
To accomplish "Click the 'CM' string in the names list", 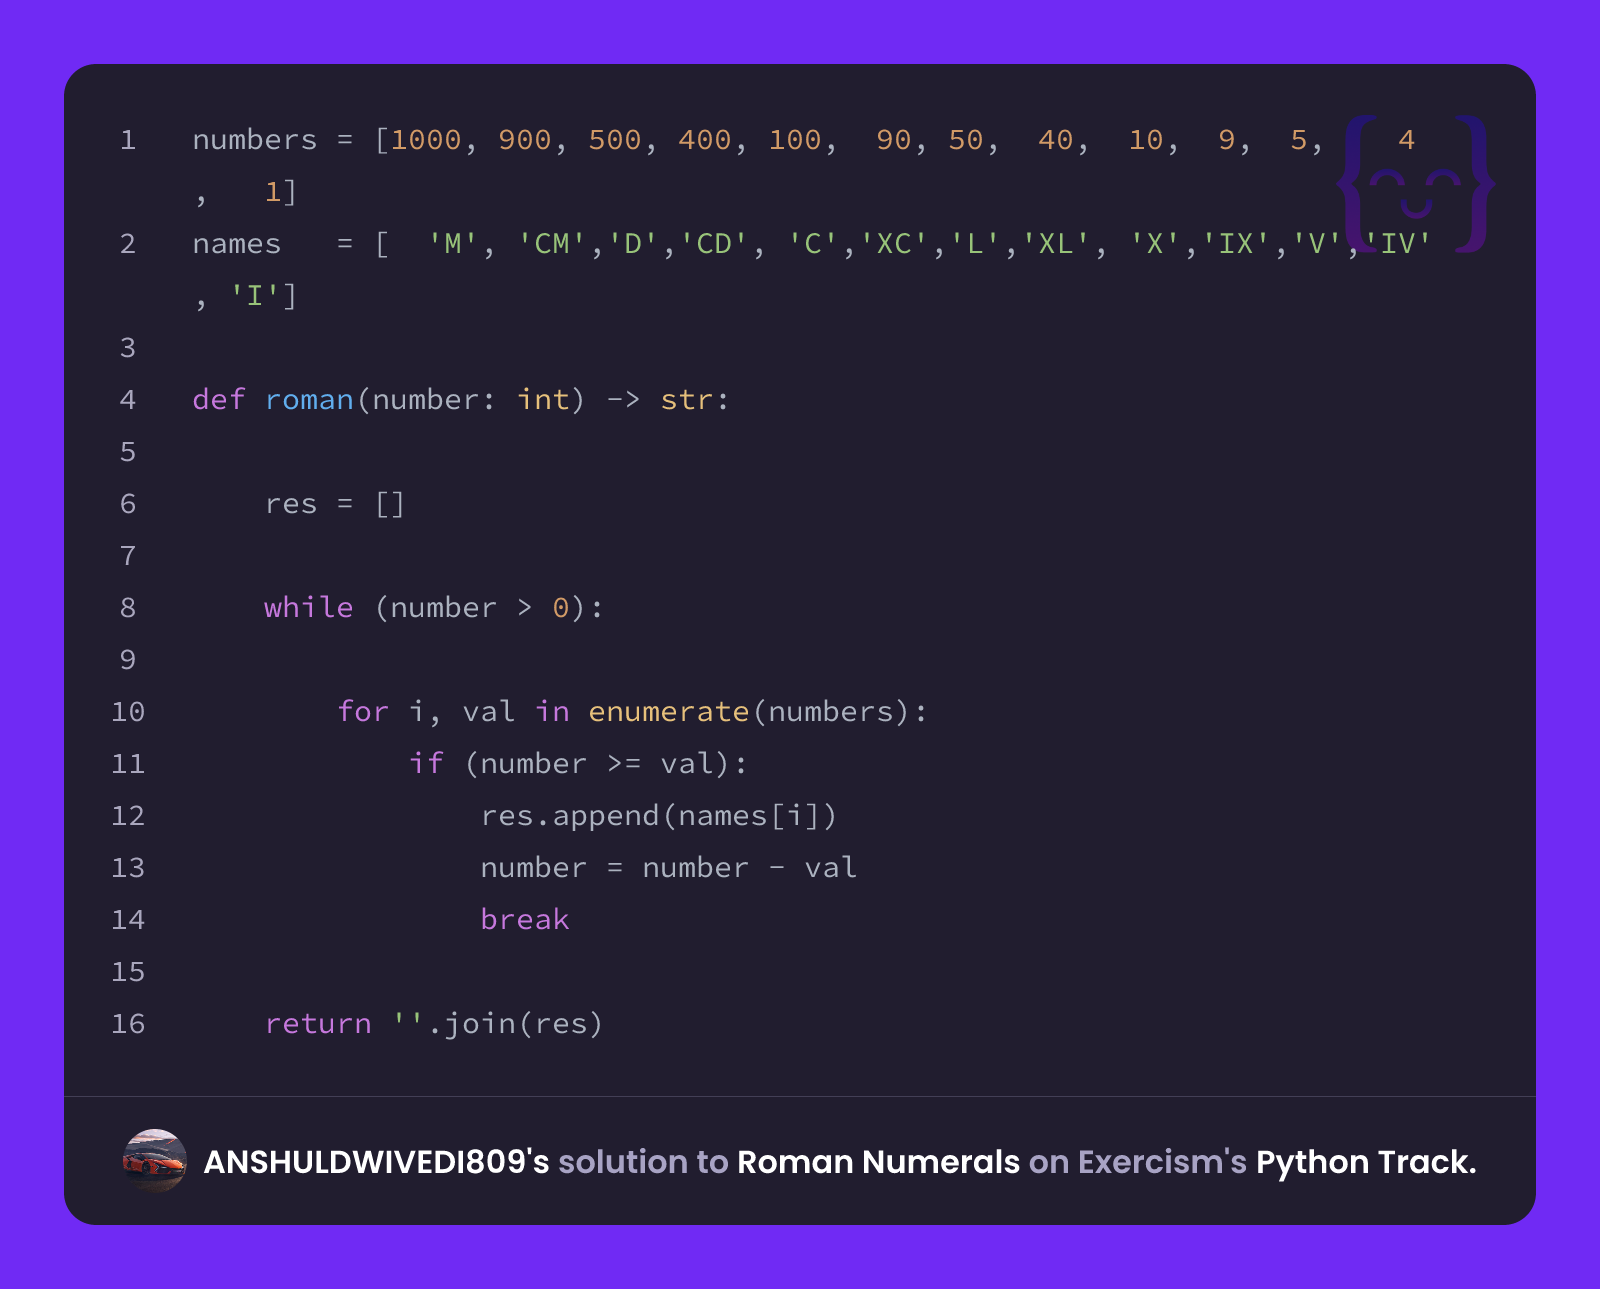I will 552,244.
